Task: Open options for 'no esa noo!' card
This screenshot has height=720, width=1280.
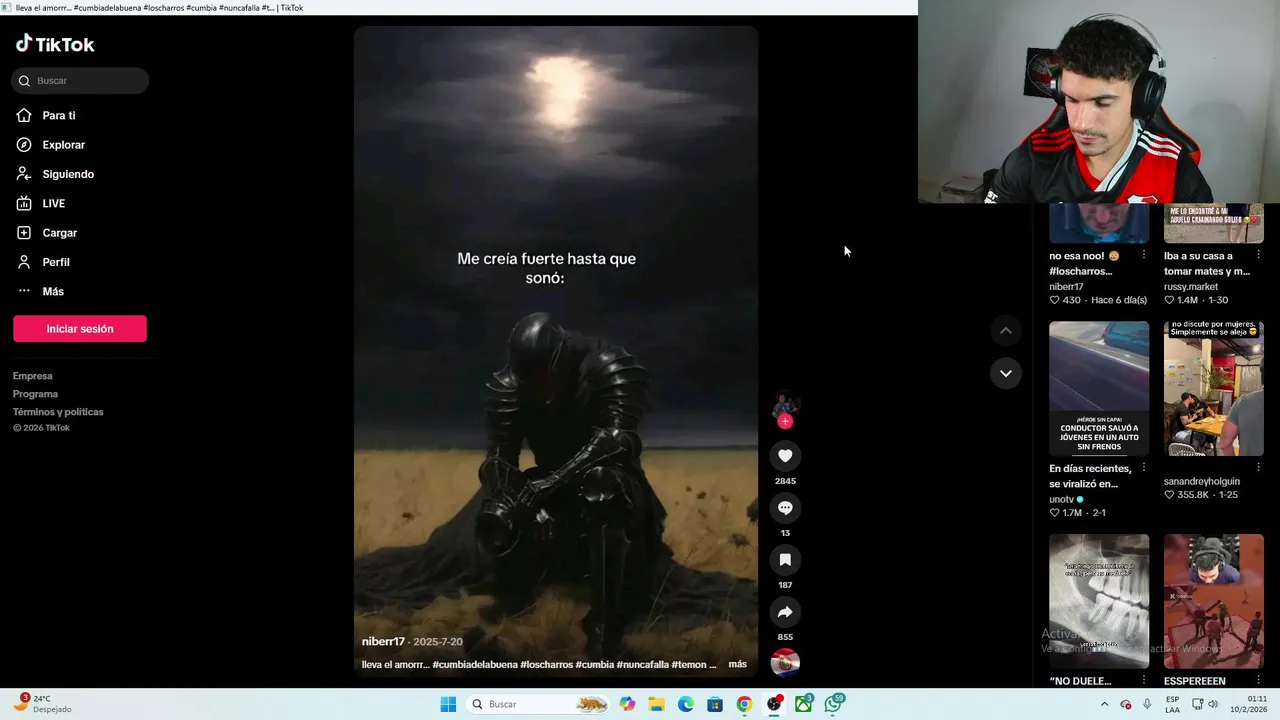Action: click(x=1144, y=256)
